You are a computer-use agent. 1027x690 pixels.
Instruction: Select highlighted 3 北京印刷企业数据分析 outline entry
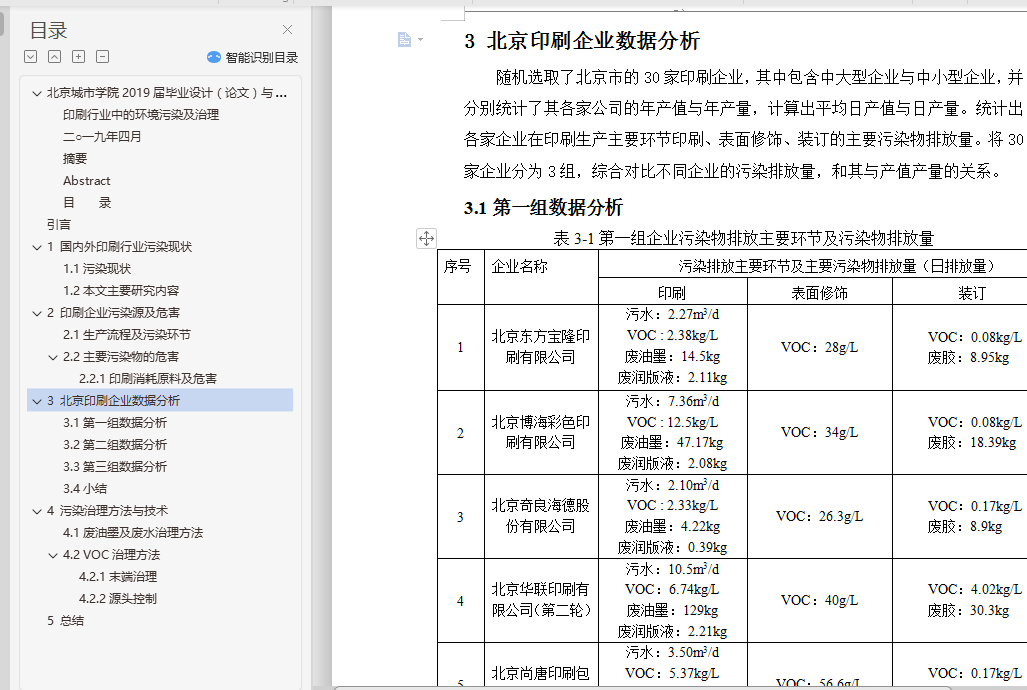point(160,401)
